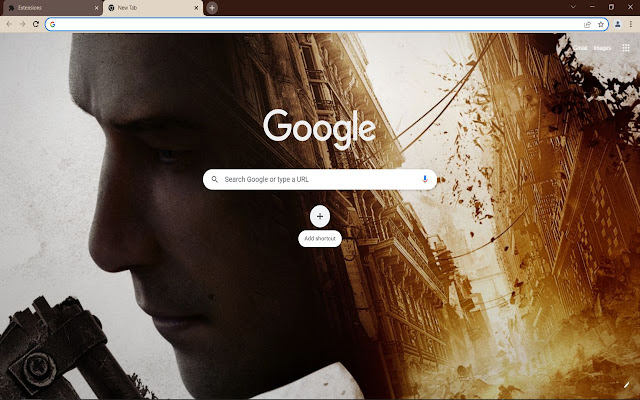
Task: Open the Gmail link
Action: (579, 48)
